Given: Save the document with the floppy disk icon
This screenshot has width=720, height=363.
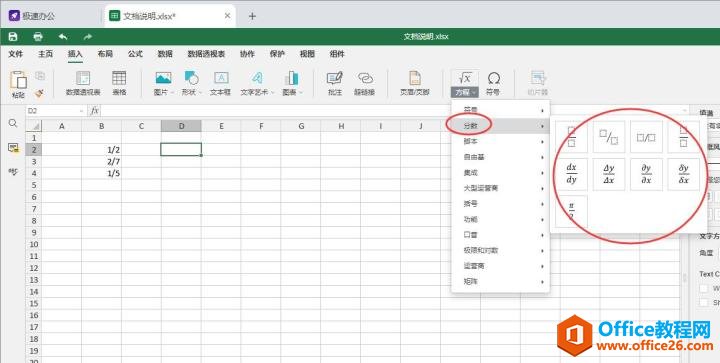Looking at the screenshot, I should pyautogui.click(x=13, y=37).
